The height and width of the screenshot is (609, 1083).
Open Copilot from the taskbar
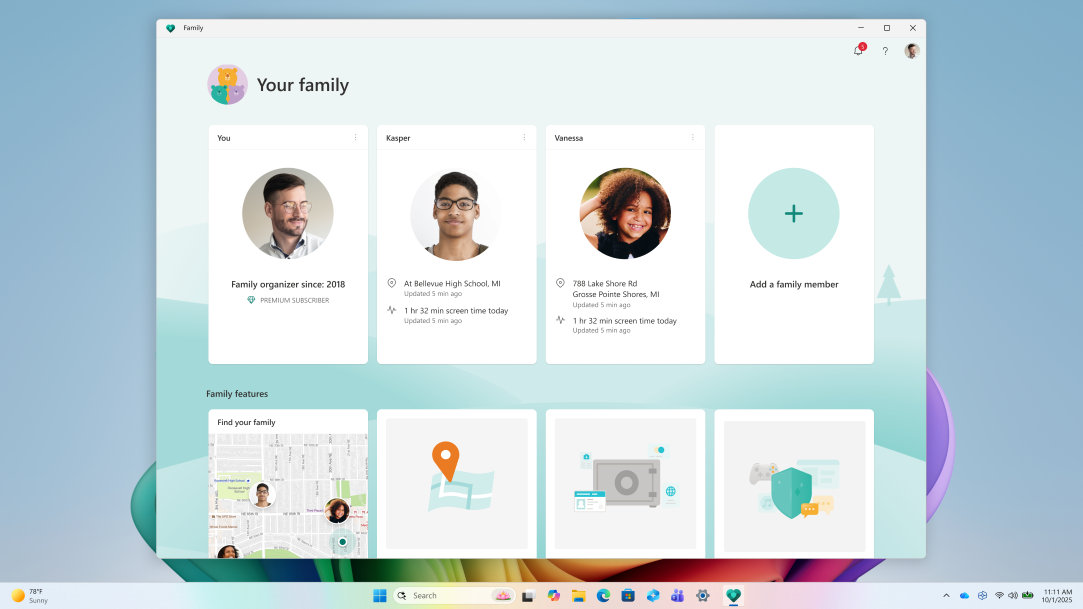point(552,595)
